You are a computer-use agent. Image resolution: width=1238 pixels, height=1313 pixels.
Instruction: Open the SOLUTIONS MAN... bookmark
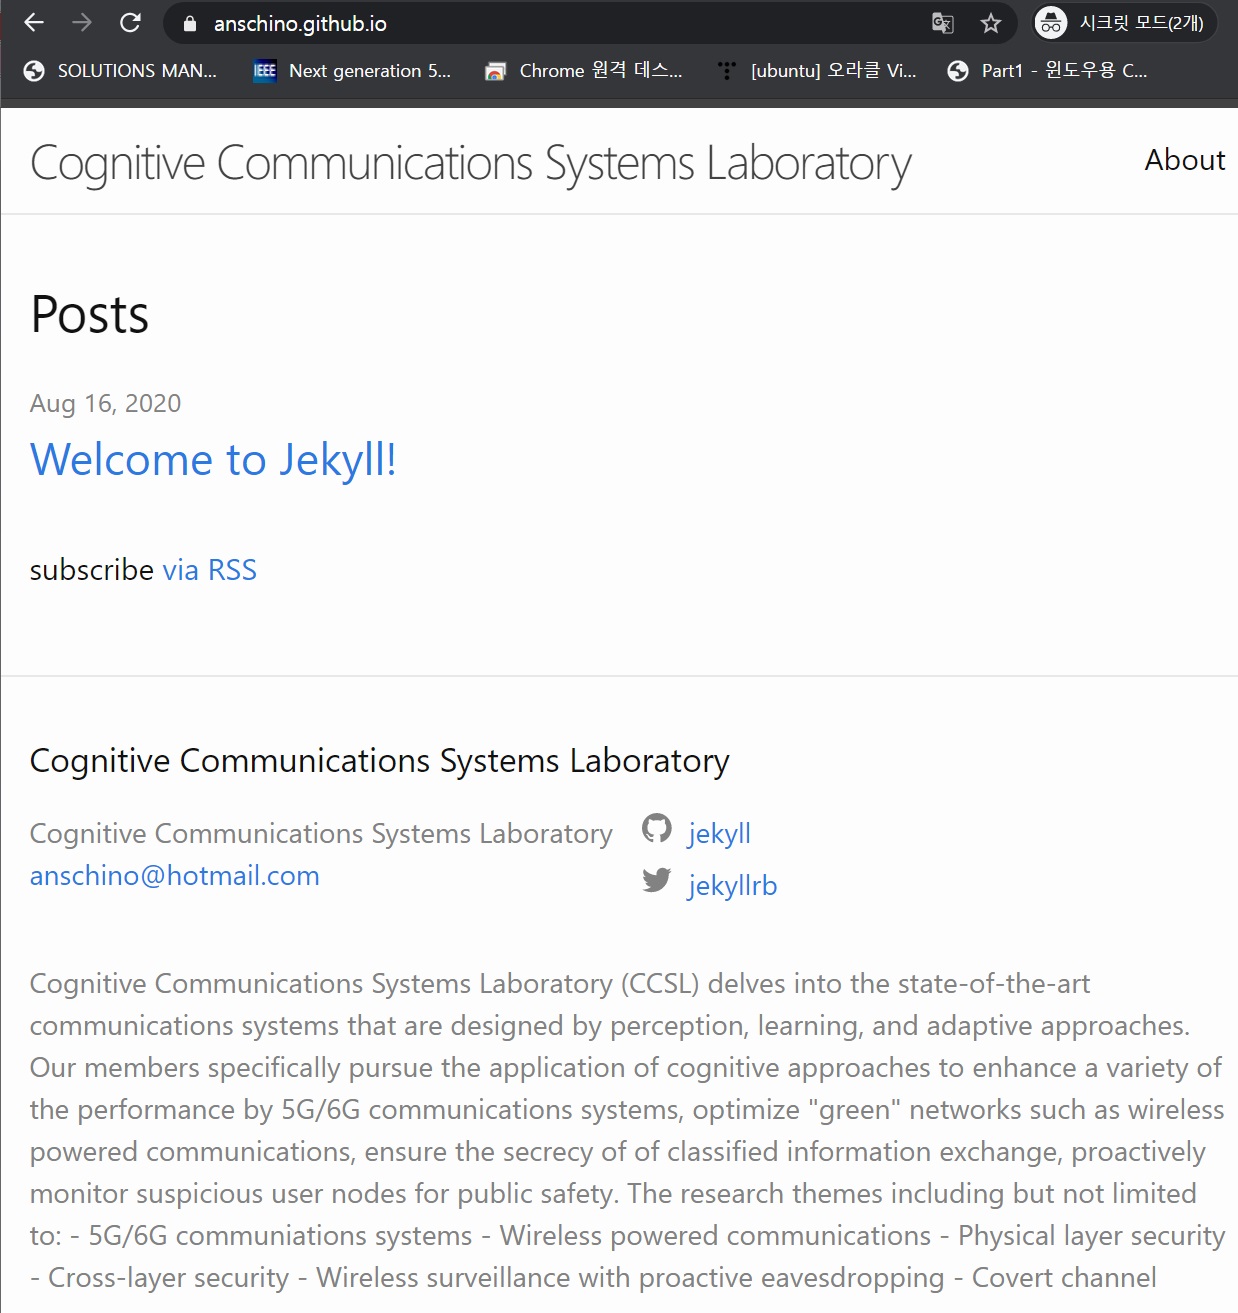120,71
